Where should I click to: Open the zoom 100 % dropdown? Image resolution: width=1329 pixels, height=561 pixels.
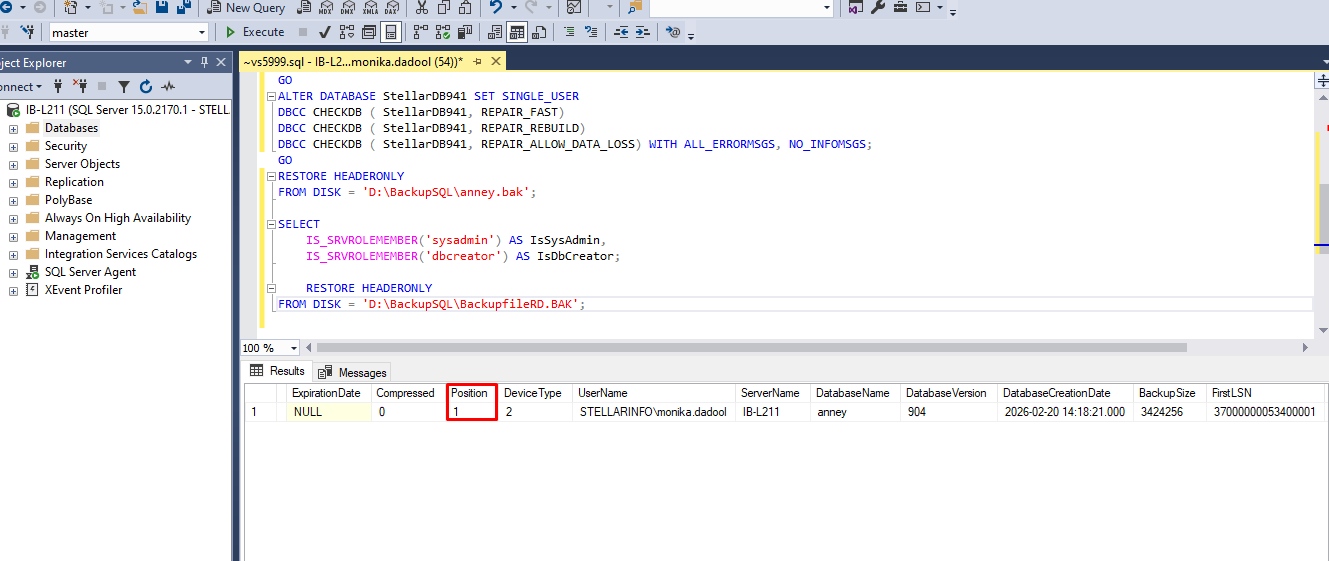pyautogui.click(x=294, y=348)
